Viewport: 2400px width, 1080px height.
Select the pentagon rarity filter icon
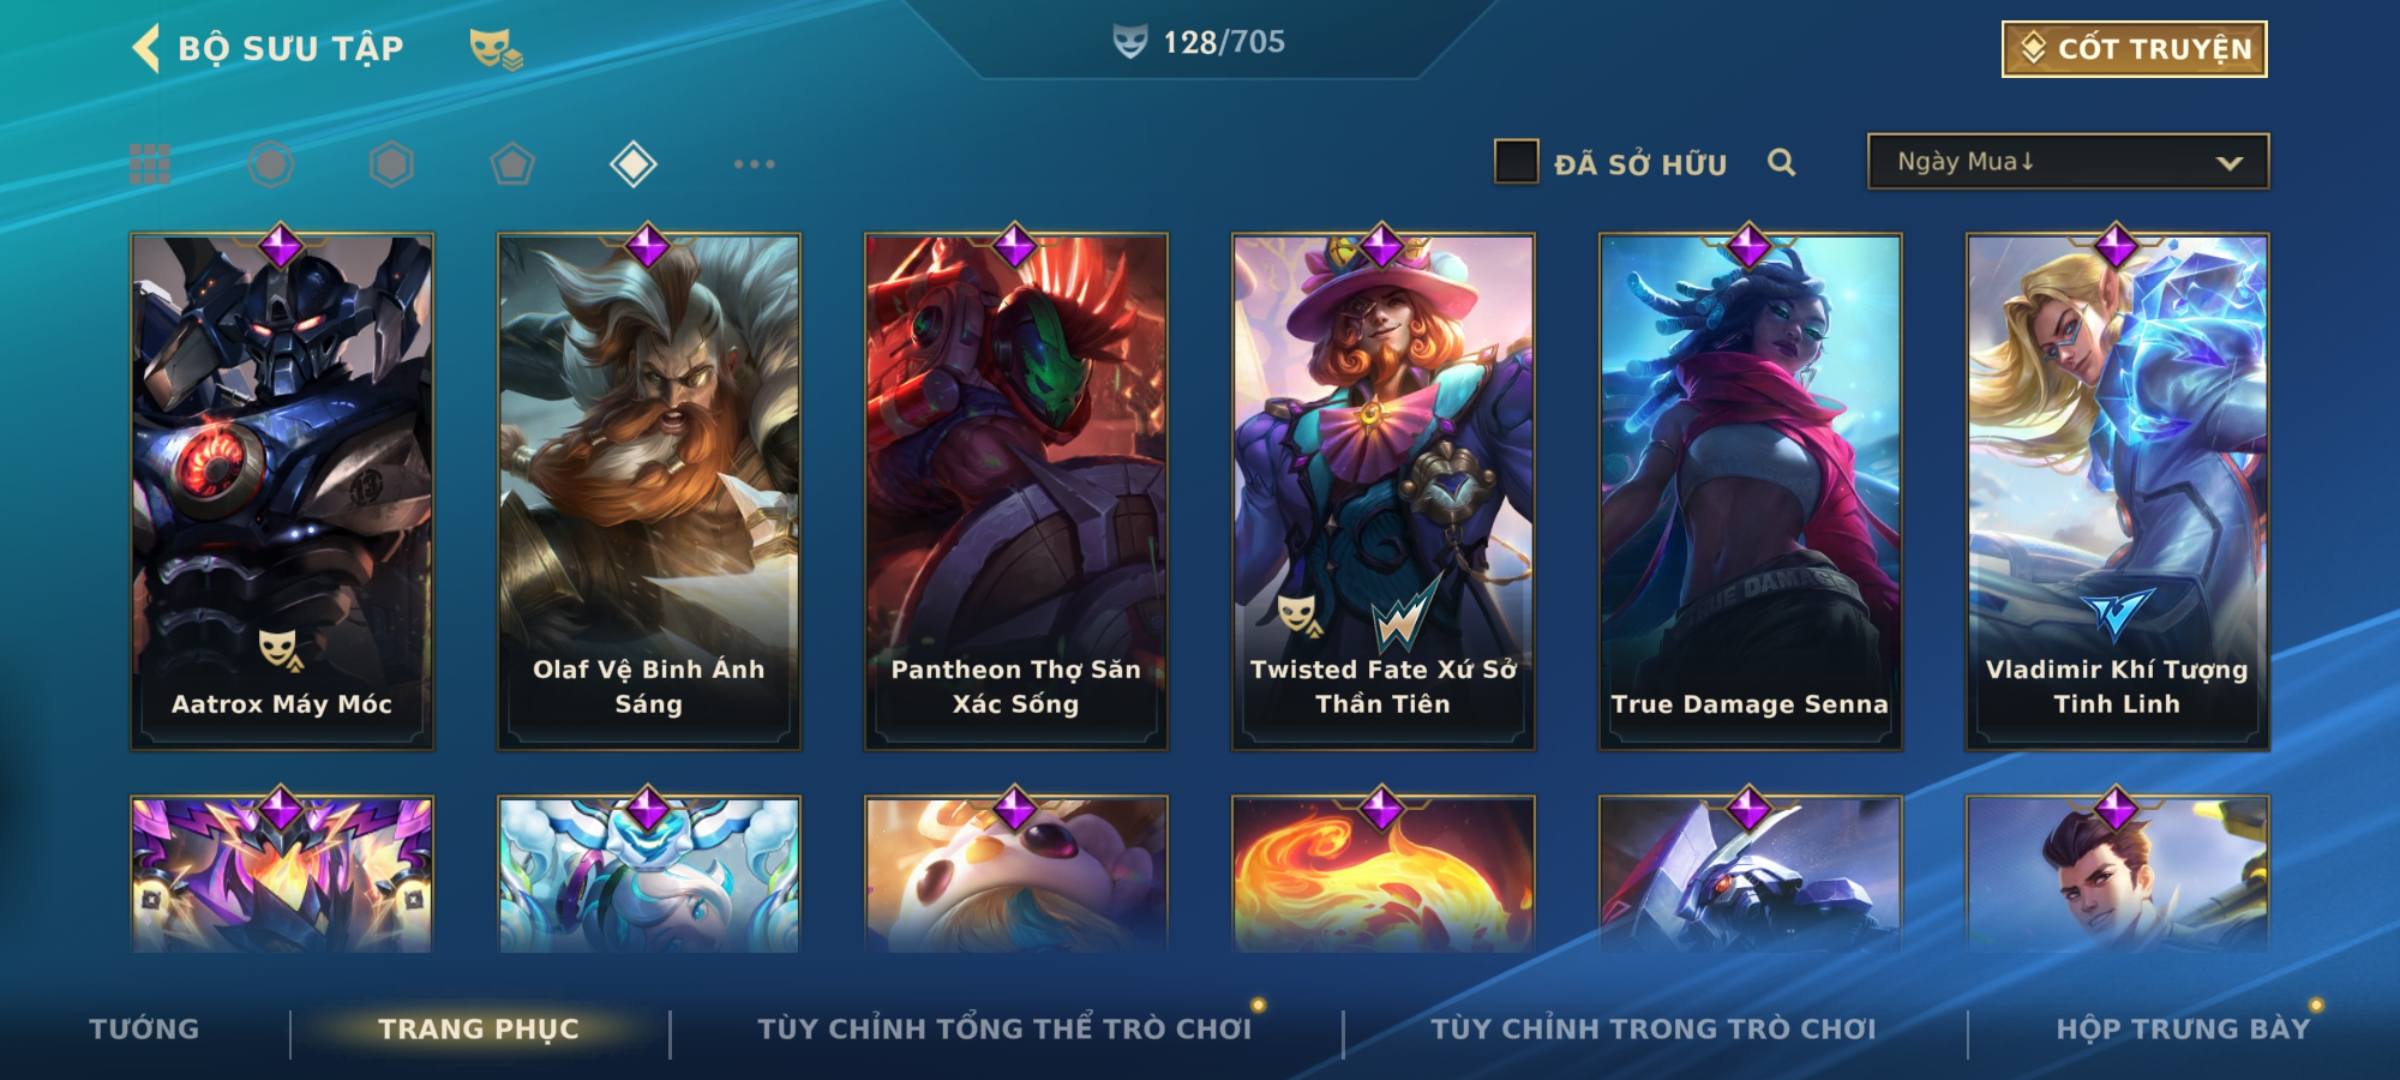click(x=512, y=164)
